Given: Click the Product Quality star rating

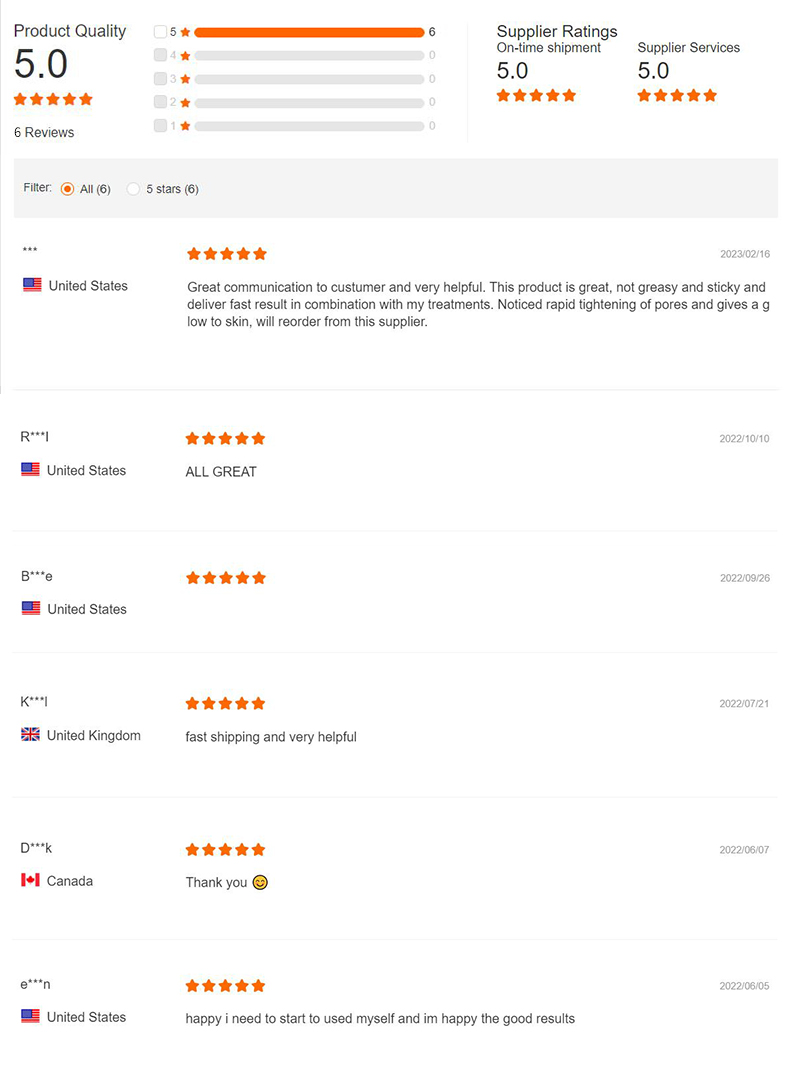Looking at the screenshot, I should 53,99.
